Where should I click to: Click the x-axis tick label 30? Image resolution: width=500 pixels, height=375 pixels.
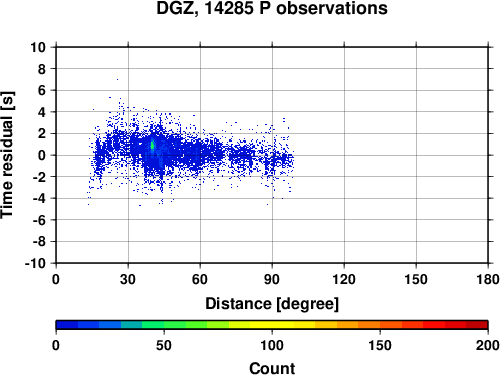pyautogui.click(x=128, y=279)
